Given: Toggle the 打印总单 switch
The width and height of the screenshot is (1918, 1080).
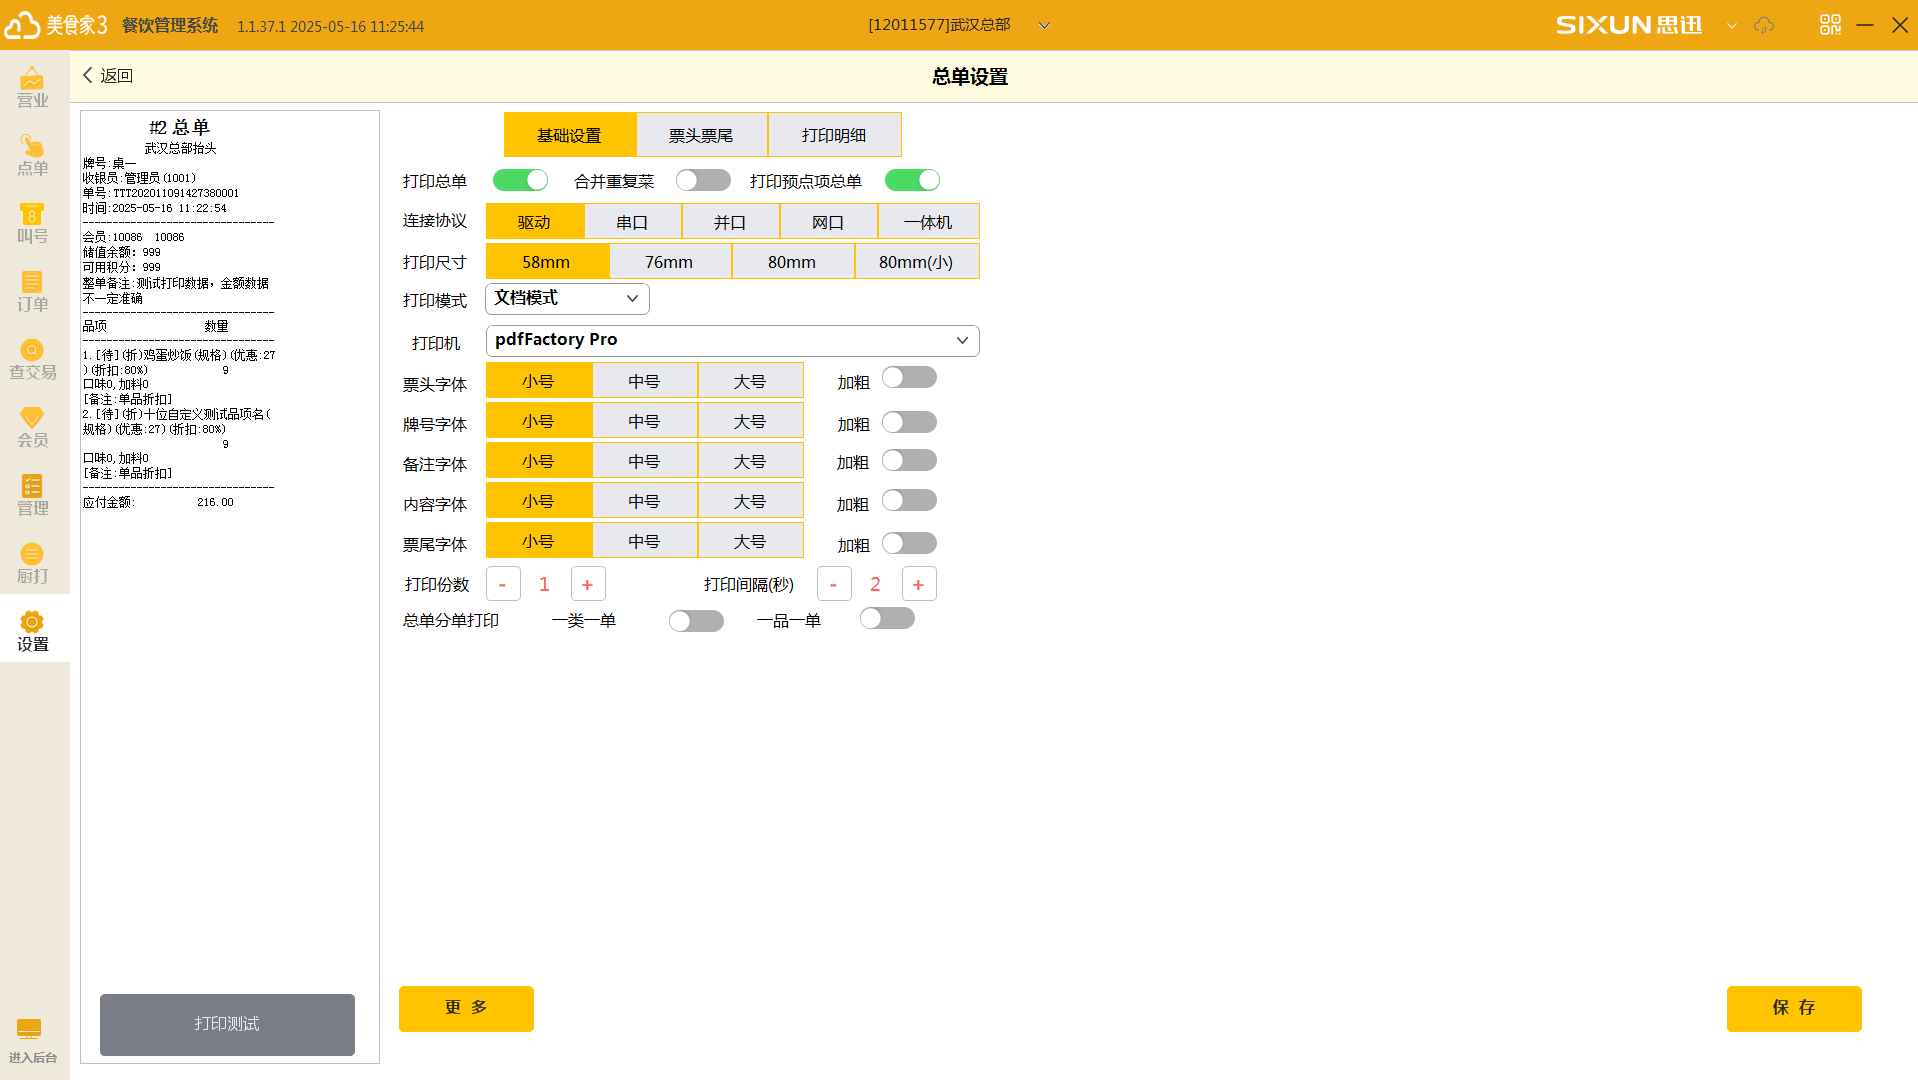Looking at the screenshot, I should point(520,180).
